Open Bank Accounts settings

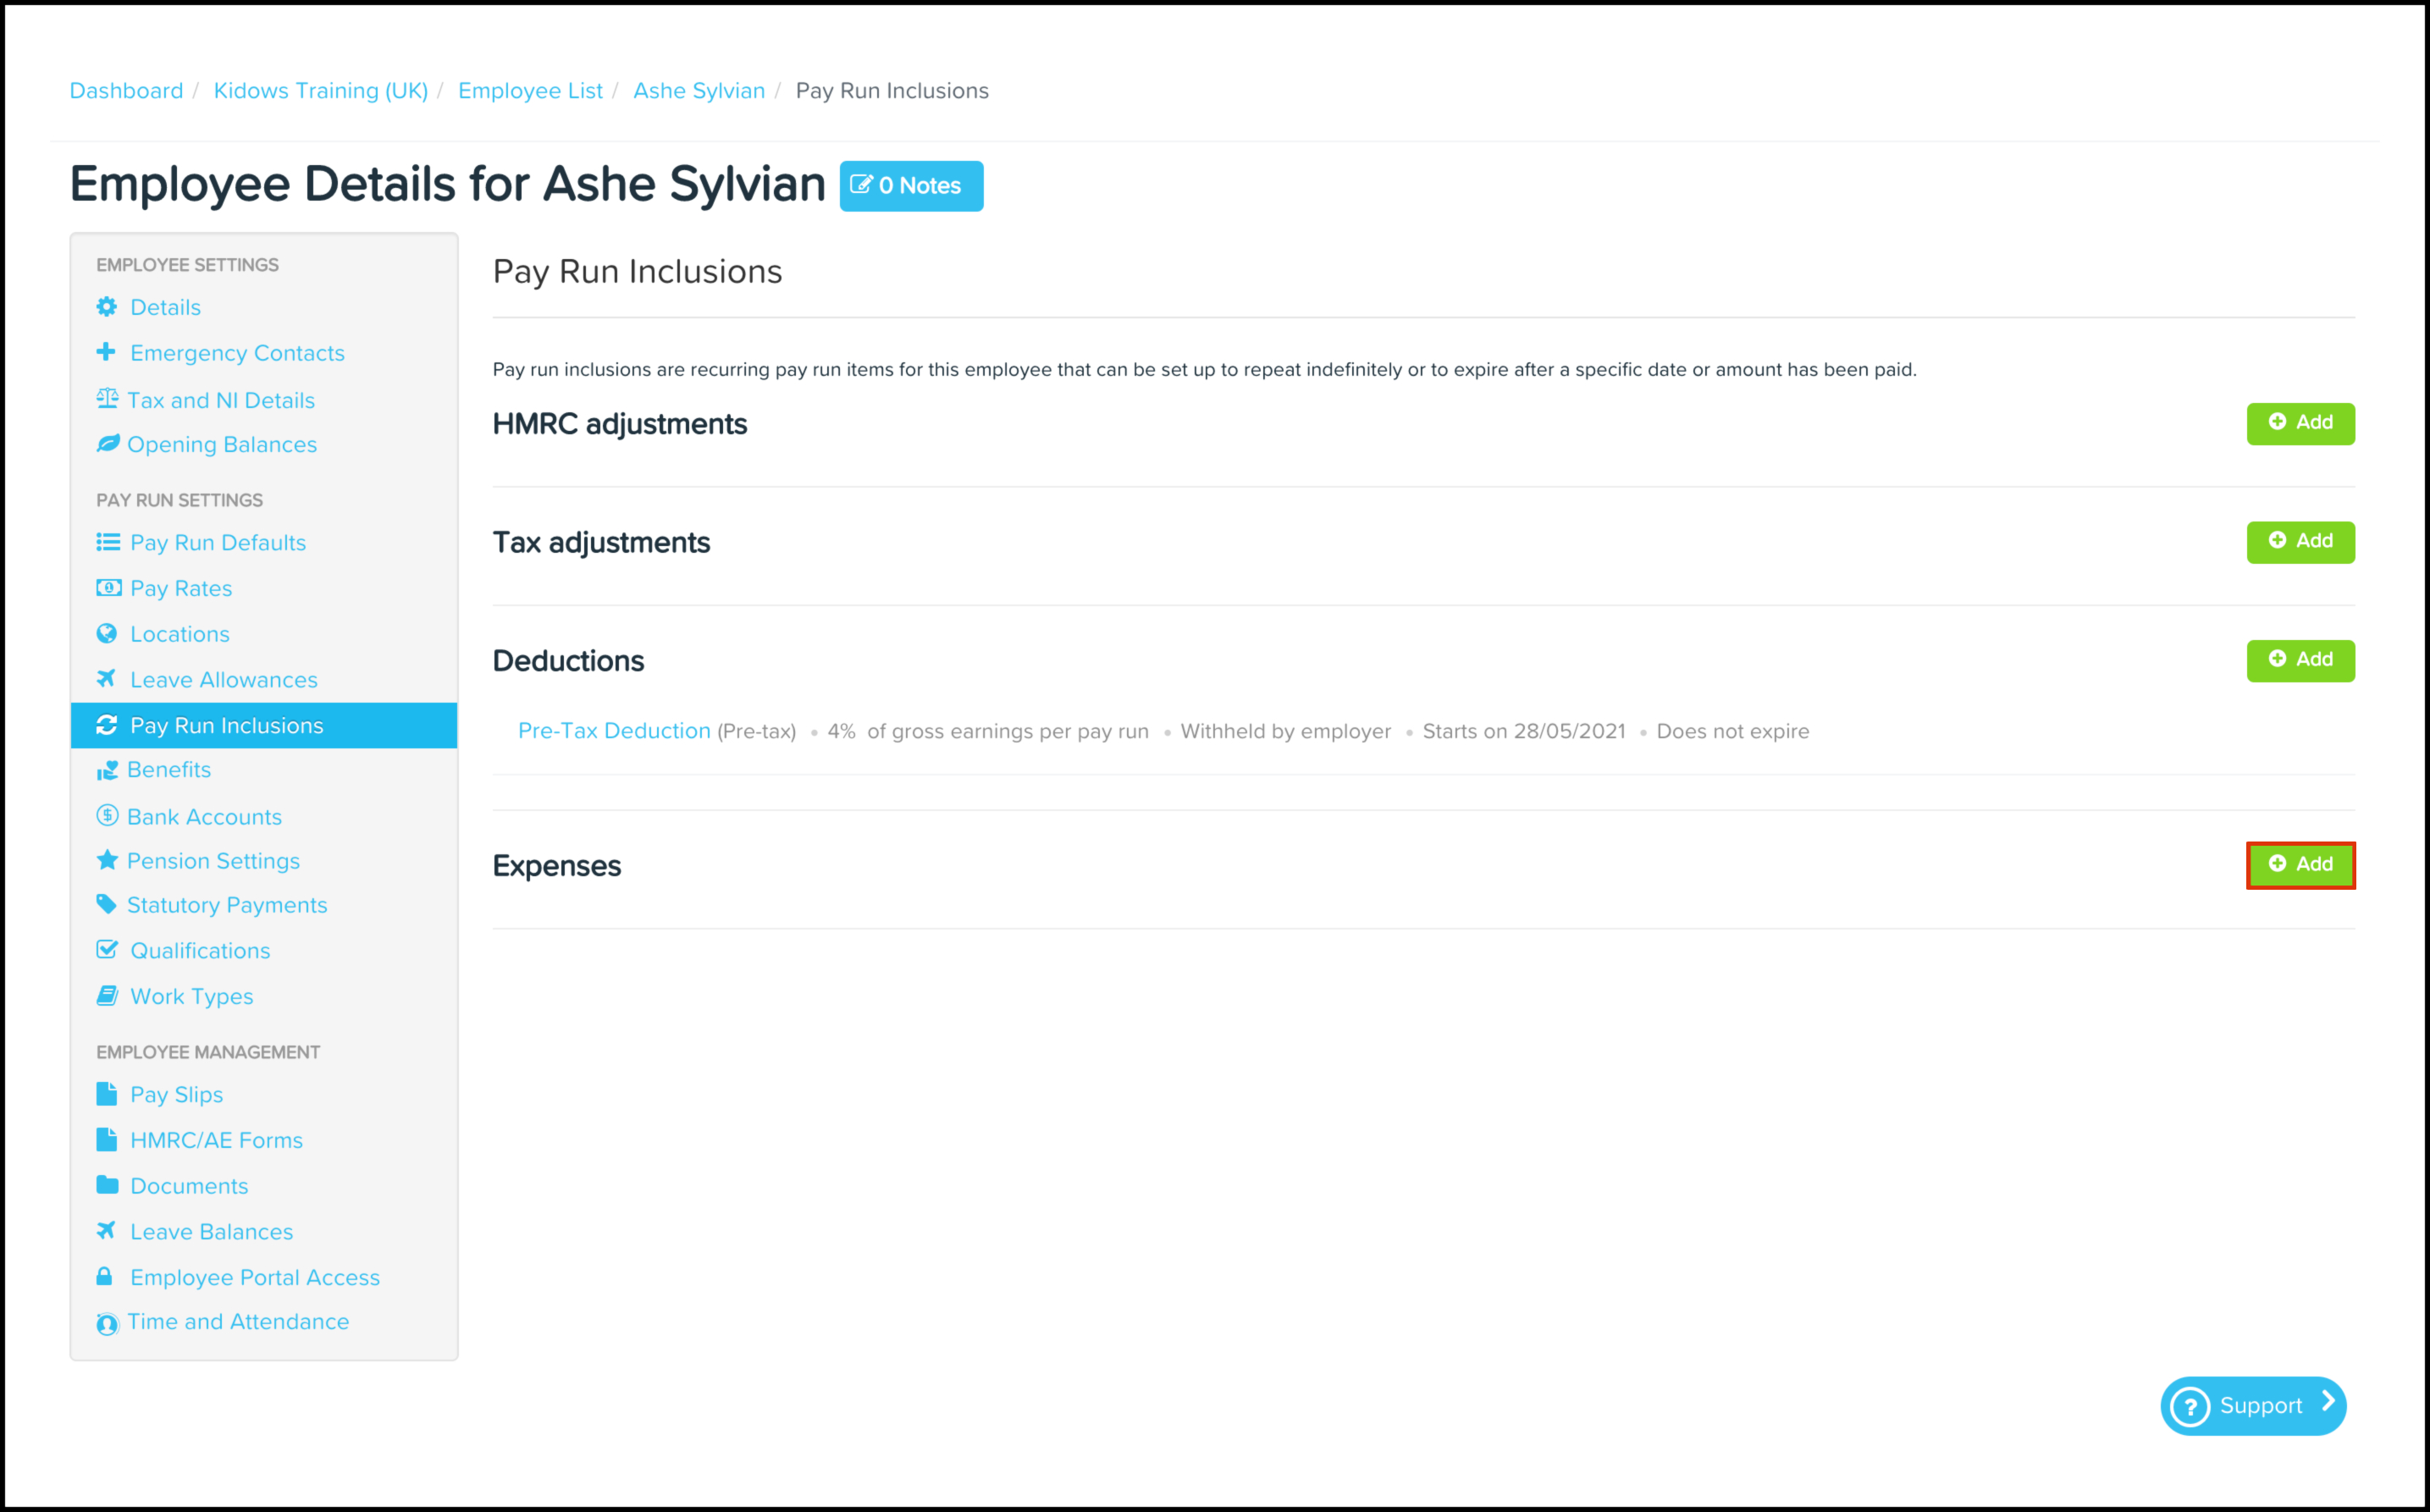(x=204, y=816)
